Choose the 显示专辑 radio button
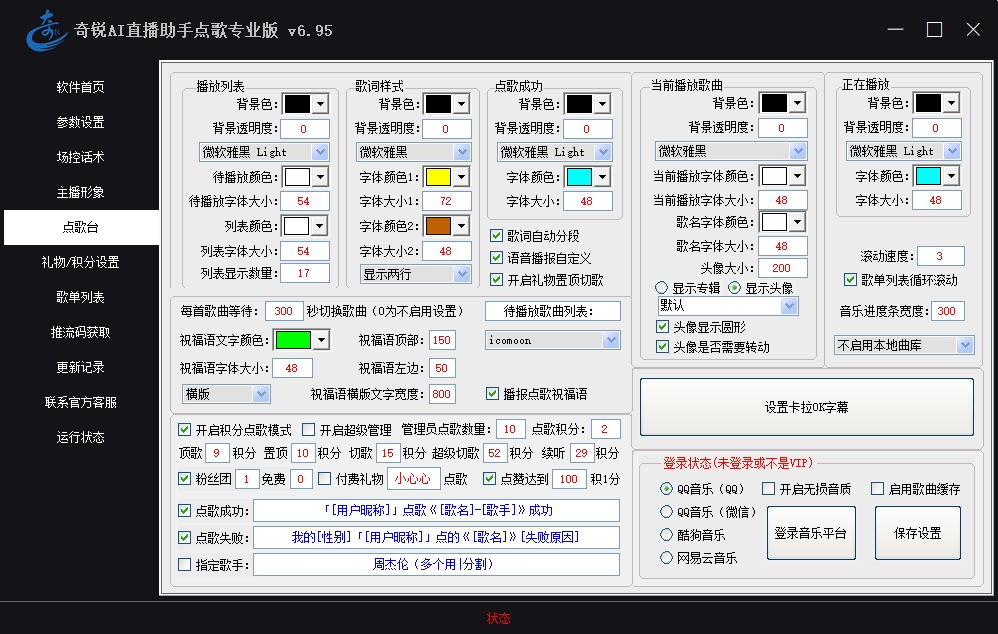Image resolution: width=998 pixels, height=634 pixels. (662, 288)
